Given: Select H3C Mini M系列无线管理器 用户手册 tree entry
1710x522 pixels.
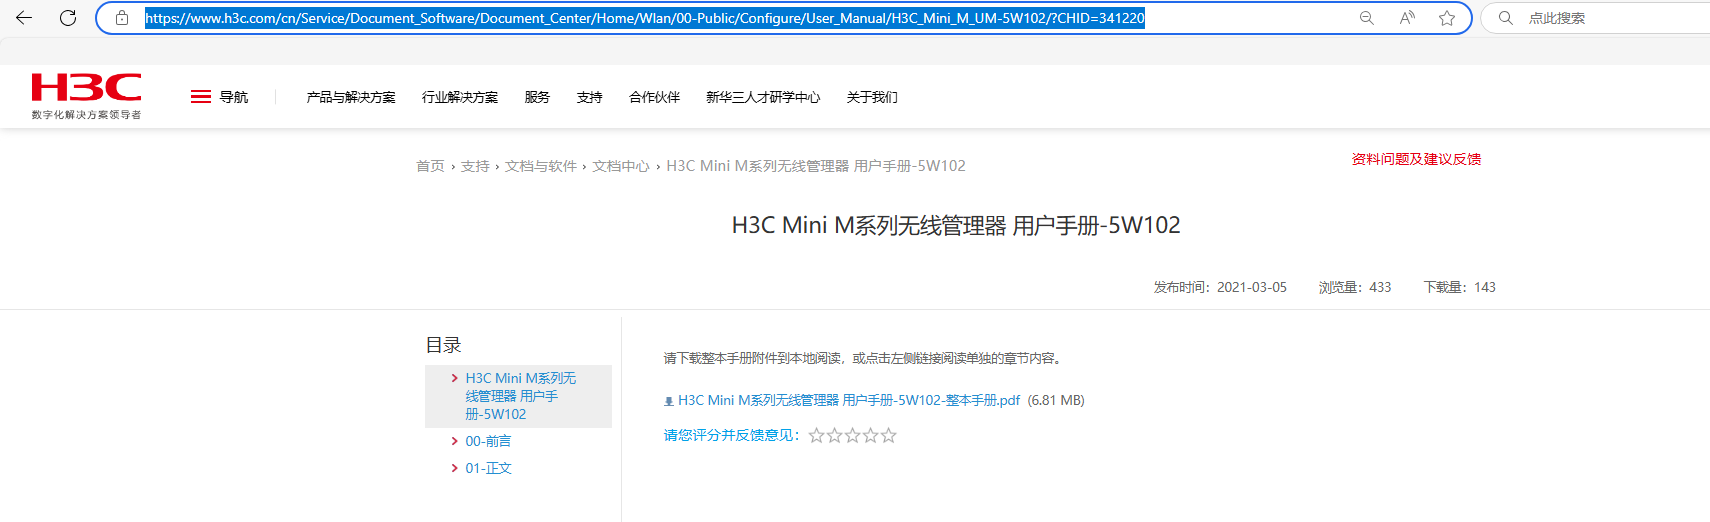Looking at the screenshot, I should tap(521, 396).
